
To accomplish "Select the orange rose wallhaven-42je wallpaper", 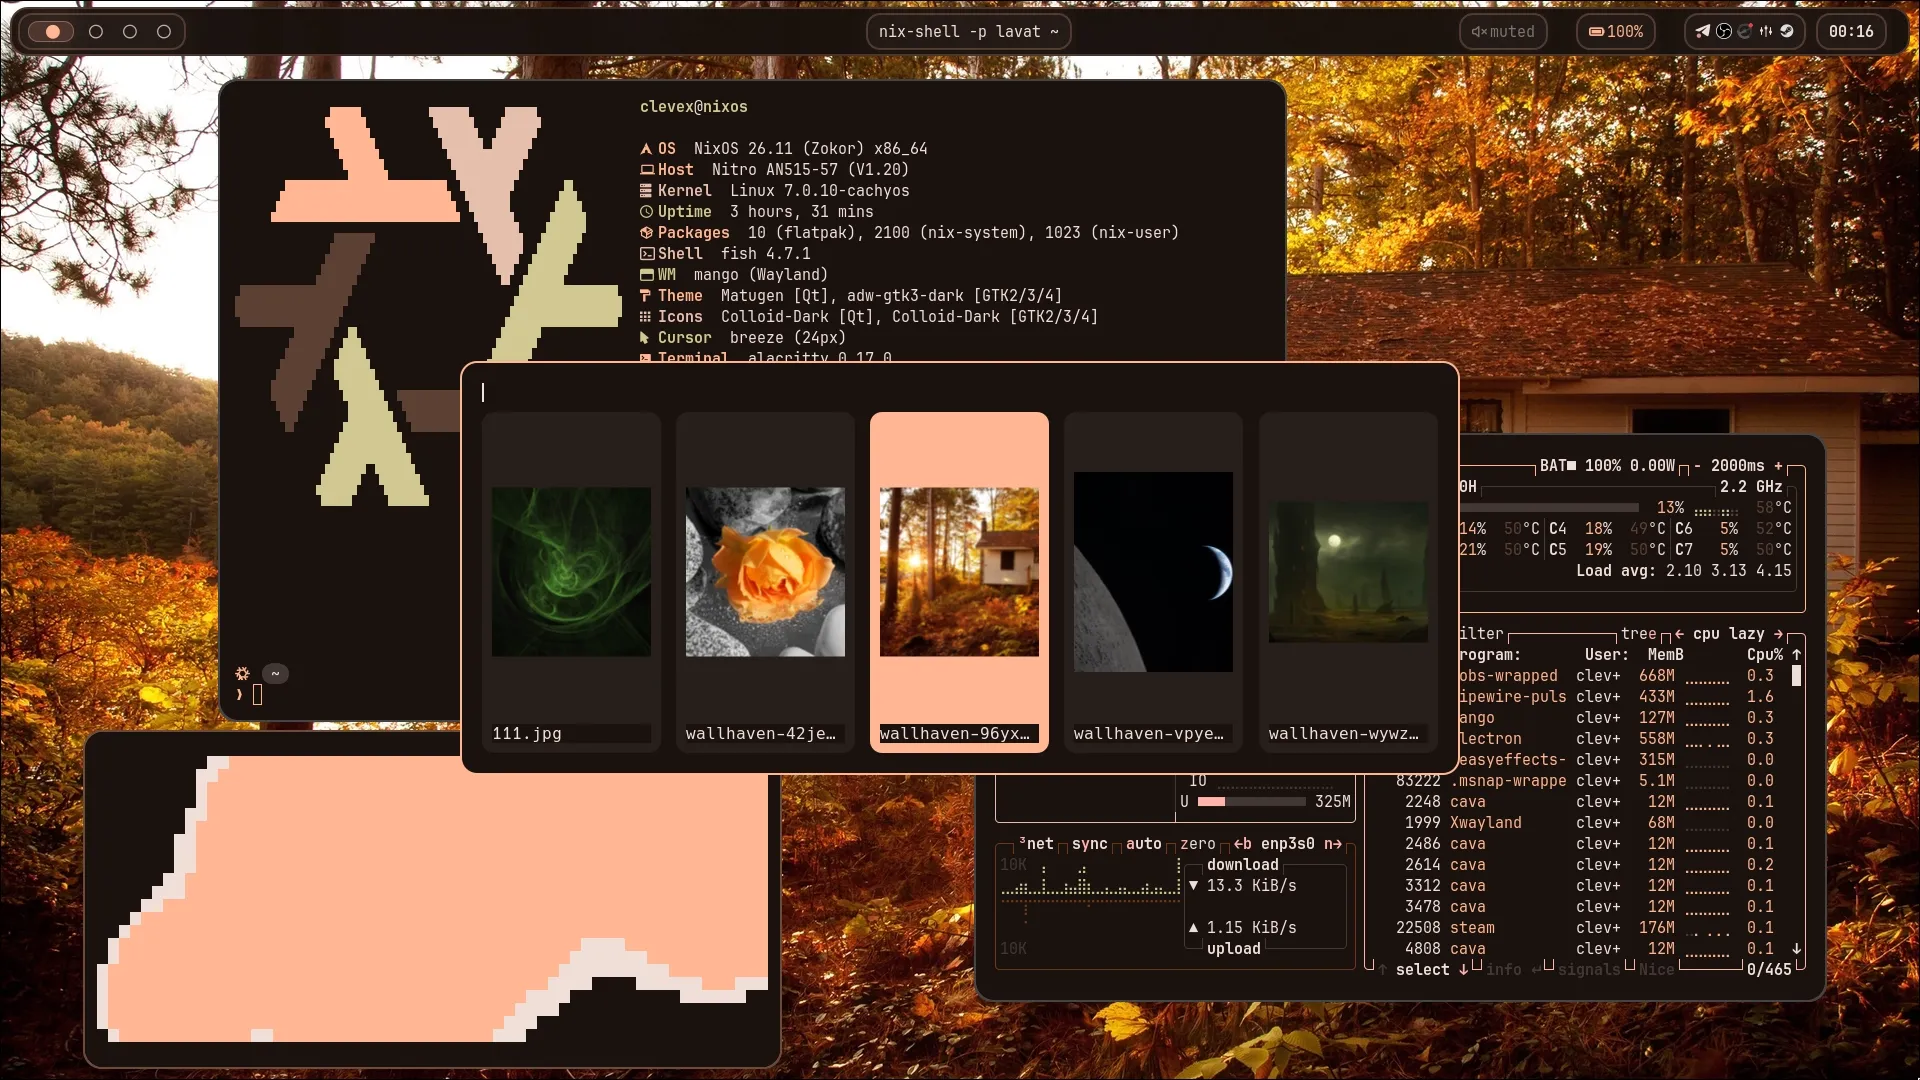I will (765, 582).
